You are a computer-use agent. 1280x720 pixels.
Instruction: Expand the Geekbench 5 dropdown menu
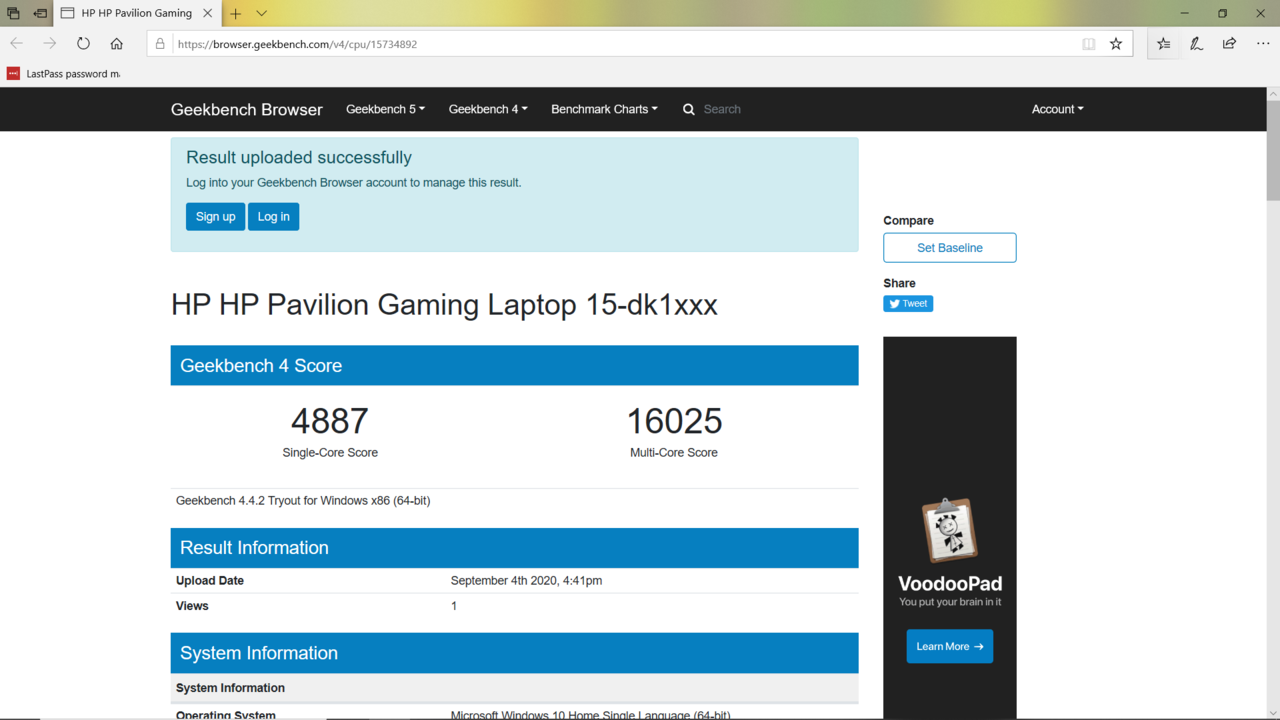point(385,109)
